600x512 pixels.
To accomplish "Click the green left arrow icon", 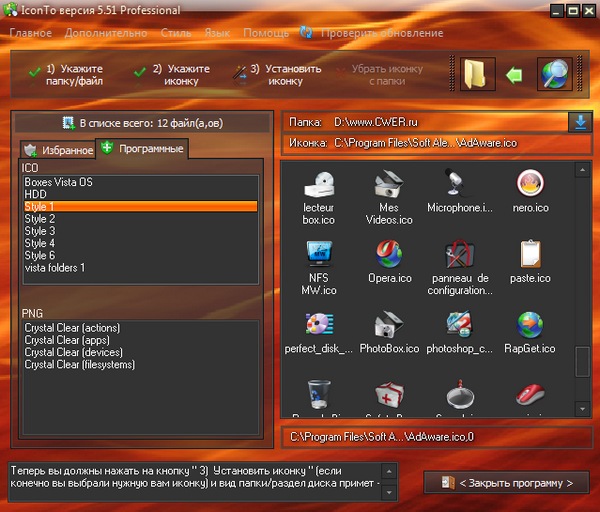I will tap(514, 75).
